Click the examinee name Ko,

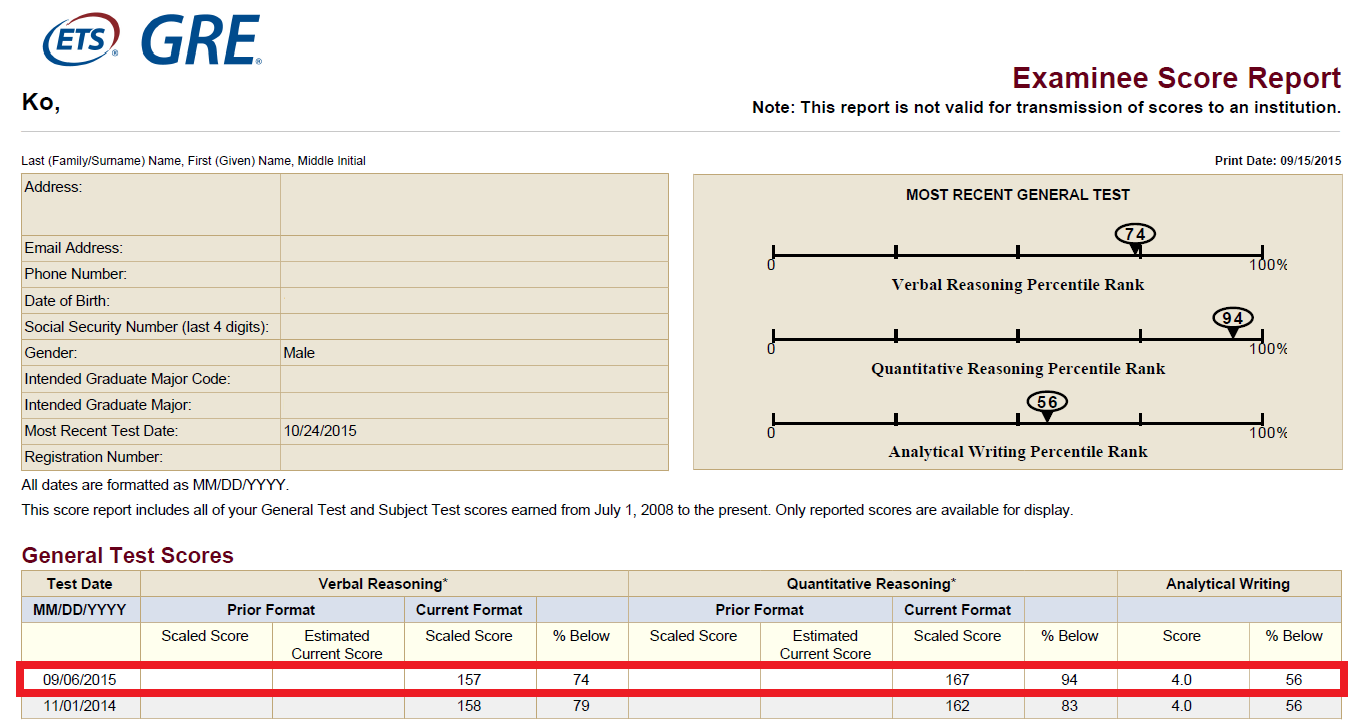(x=41, y=102)
